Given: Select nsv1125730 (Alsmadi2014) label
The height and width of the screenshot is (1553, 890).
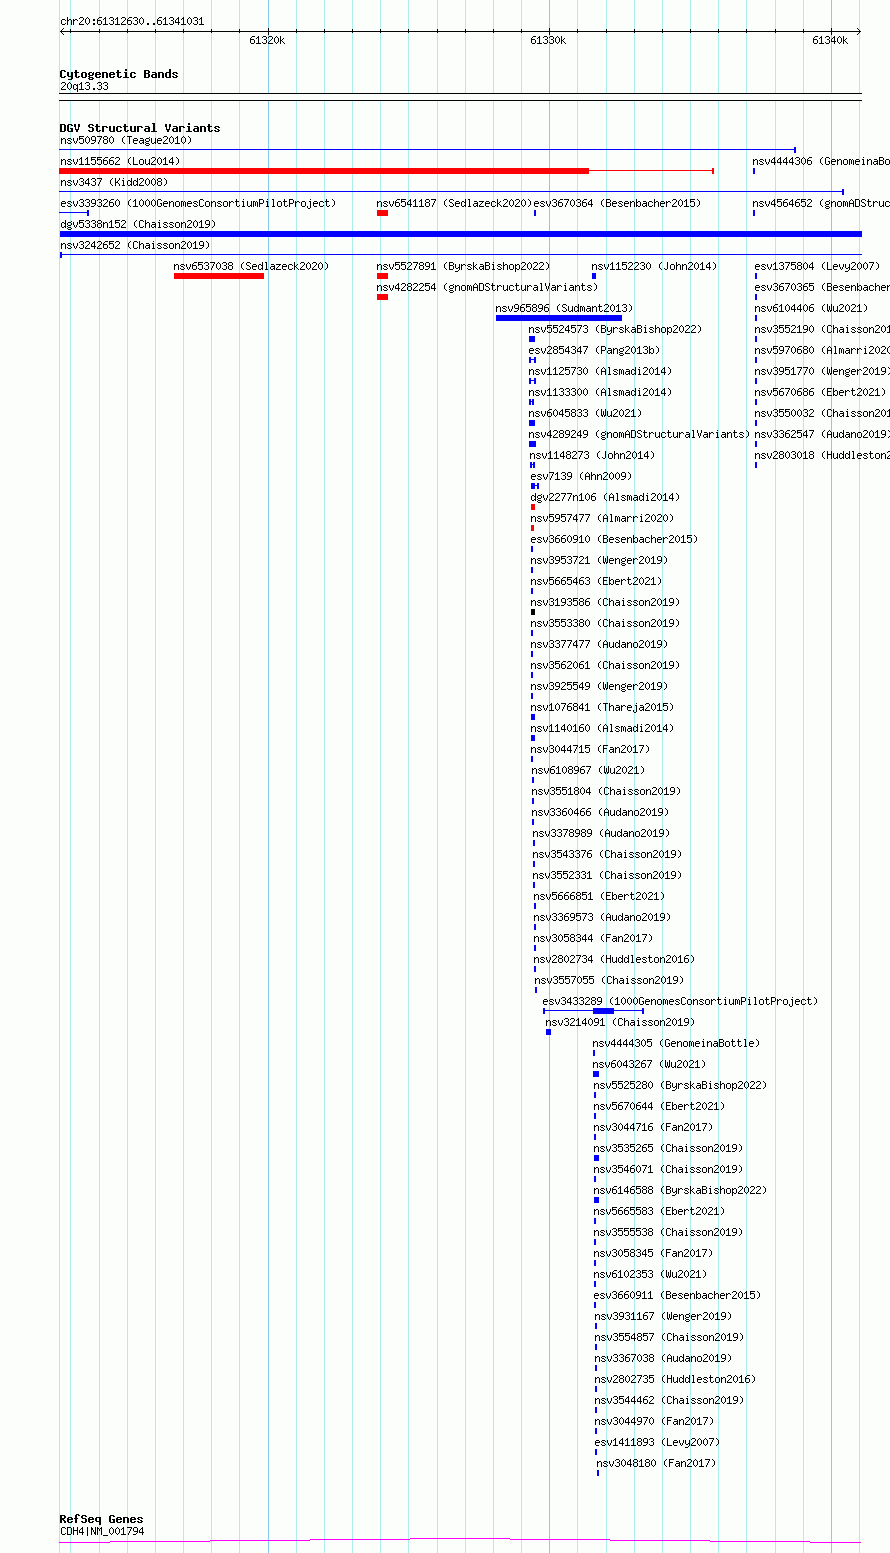Looking at the screenshot, I should [600, 371].
